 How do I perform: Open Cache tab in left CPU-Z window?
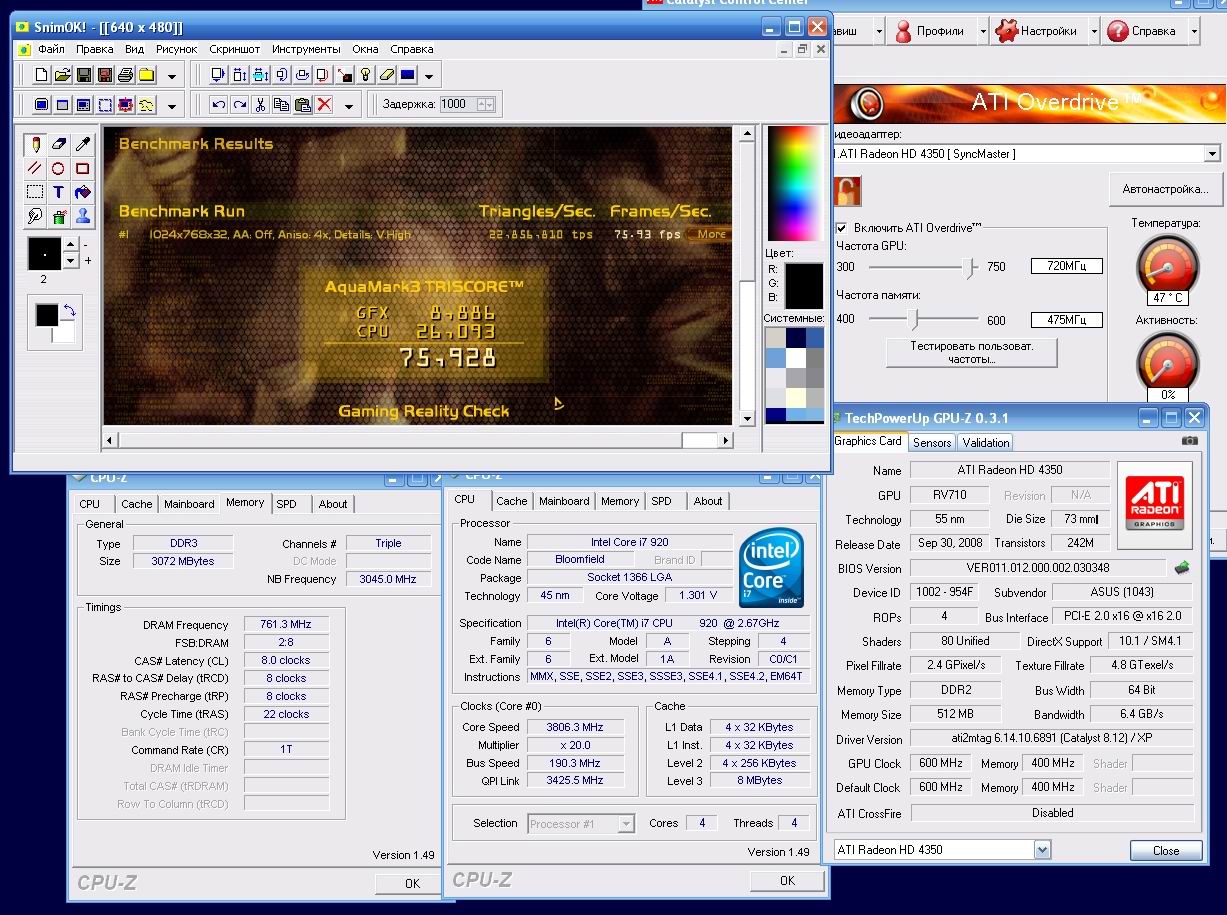click(137, 504)
